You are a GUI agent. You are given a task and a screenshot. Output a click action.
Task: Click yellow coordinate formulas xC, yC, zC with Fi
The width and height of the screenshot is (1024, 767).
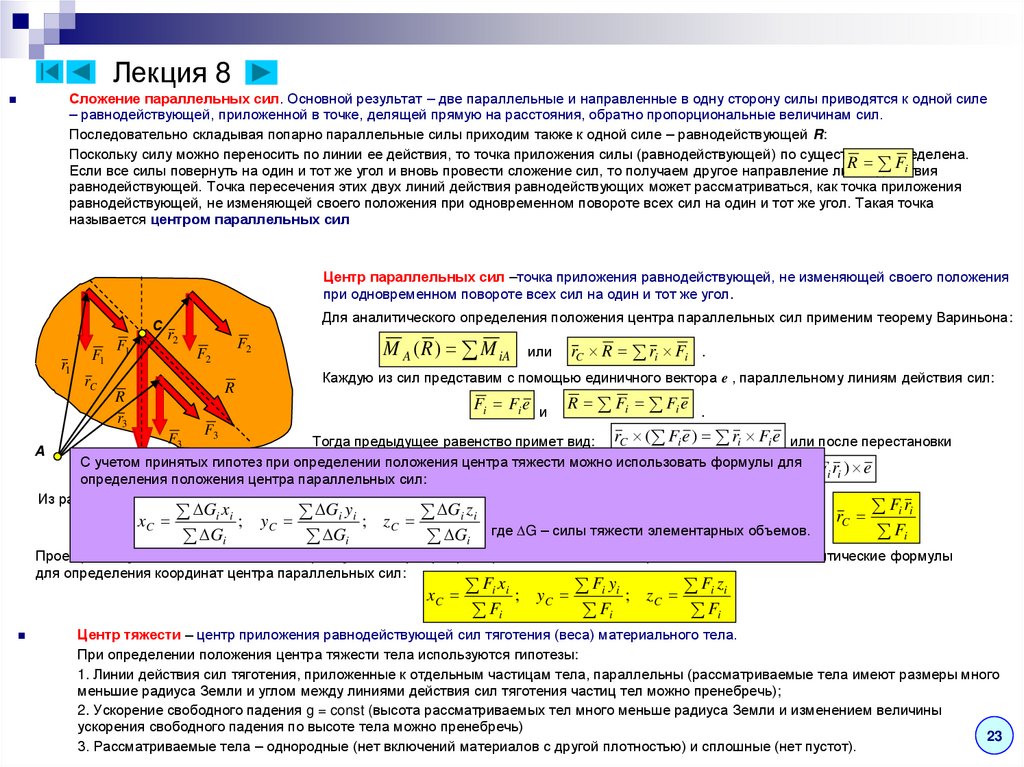579,597
